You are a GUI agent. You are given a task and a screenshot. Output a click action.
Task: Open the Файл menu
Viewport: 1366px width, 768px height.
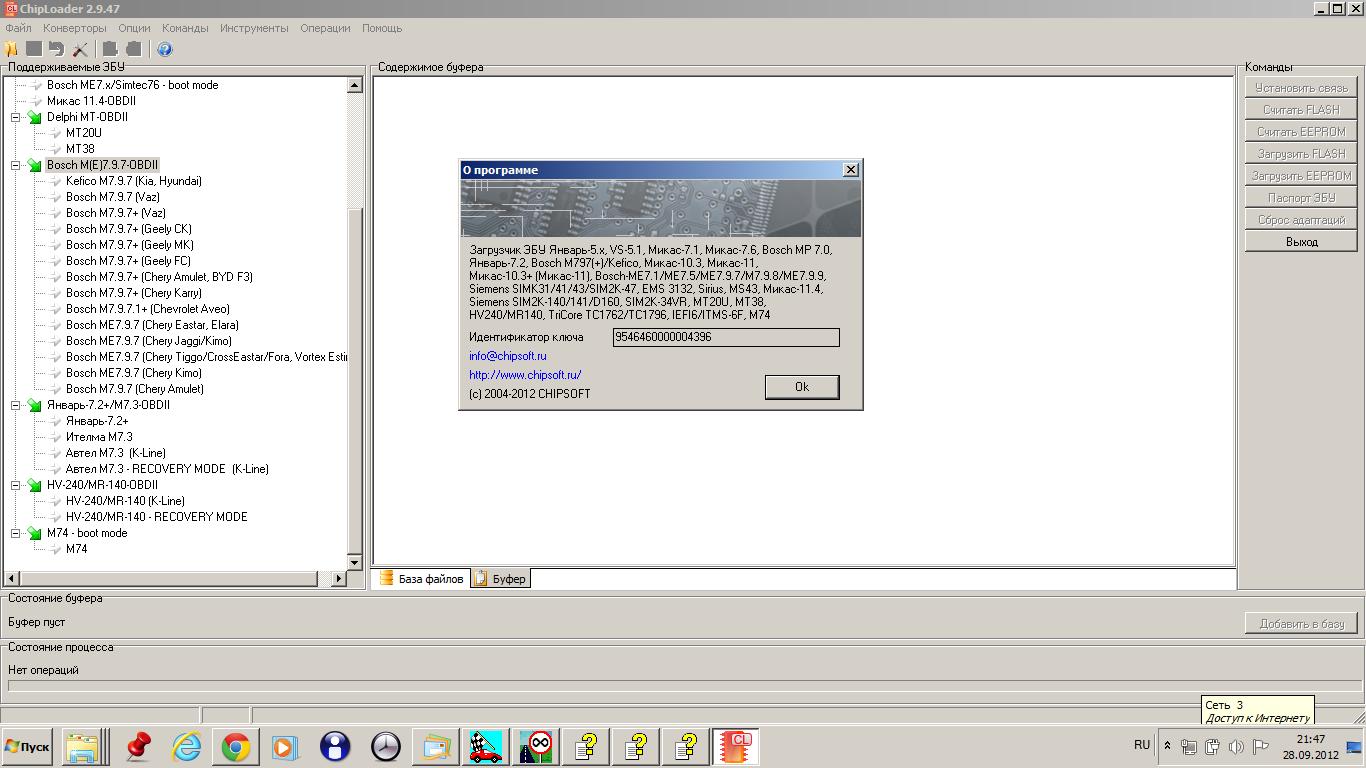(18, 28)
